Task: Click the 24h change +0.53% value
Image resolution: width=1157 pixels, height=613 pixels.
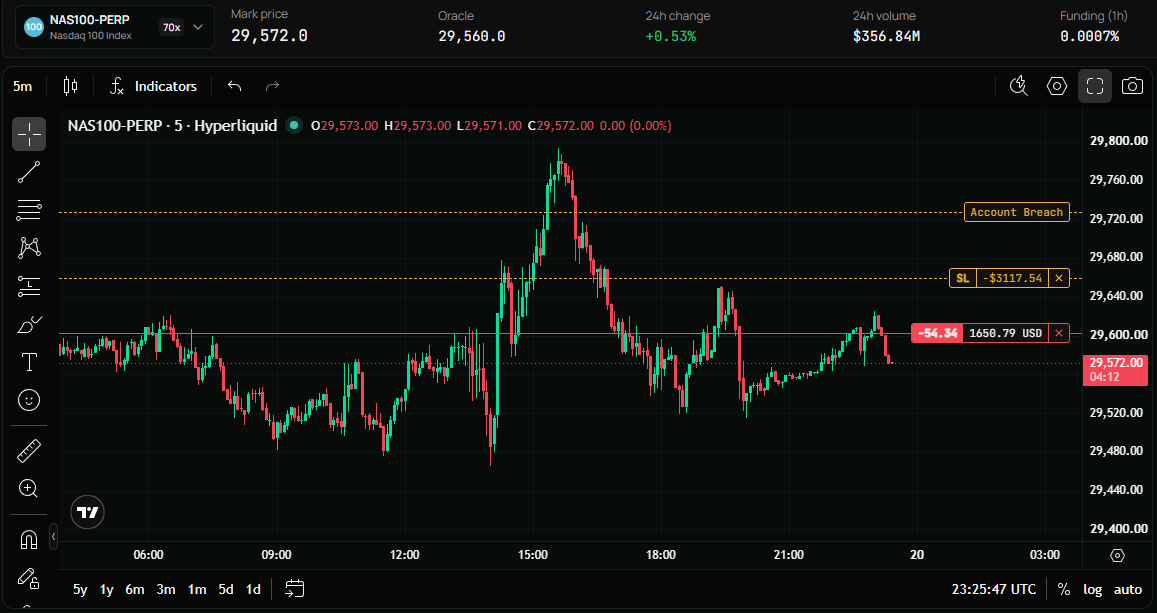Action: [x=671, y=35]
